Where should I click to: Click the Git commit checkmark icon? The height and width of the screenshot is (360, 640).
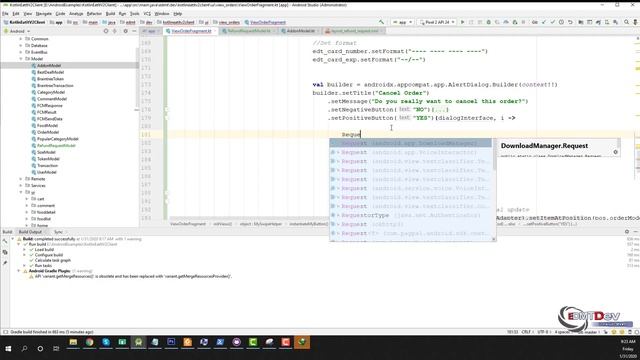coord(553,22)
